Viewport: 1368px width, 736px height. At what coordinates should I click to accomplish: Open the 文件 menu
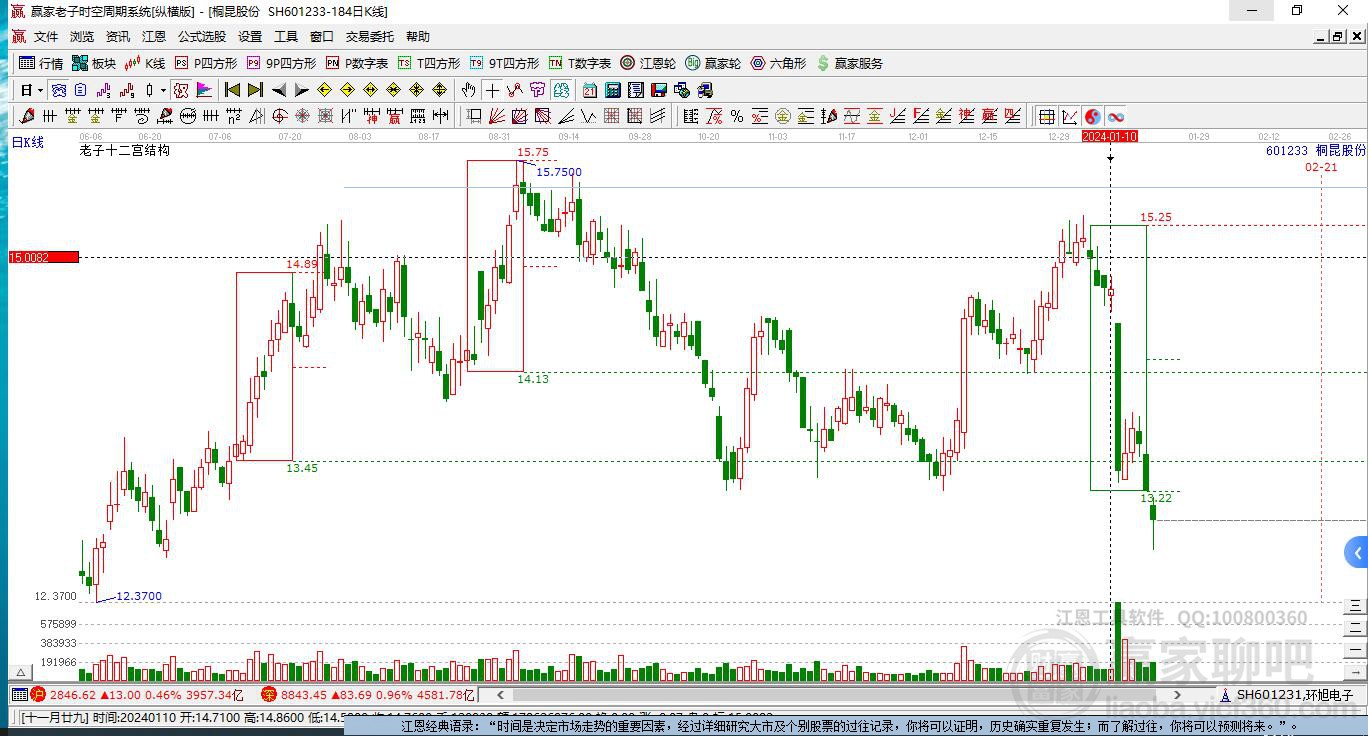click(46, 37)
